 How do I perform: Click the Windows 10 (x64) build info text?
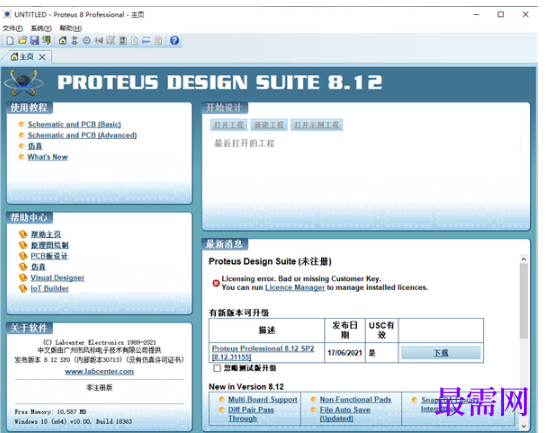73,421
